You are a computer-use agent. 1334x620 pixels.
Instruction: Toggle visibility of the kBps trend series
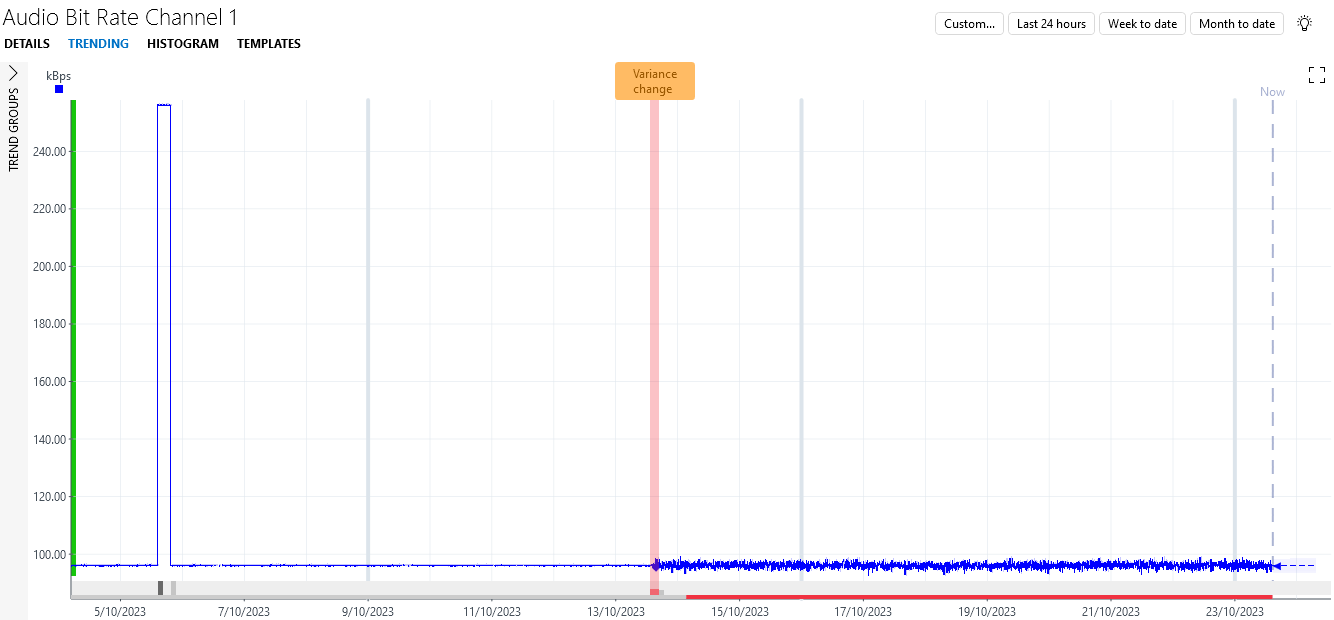58,89
